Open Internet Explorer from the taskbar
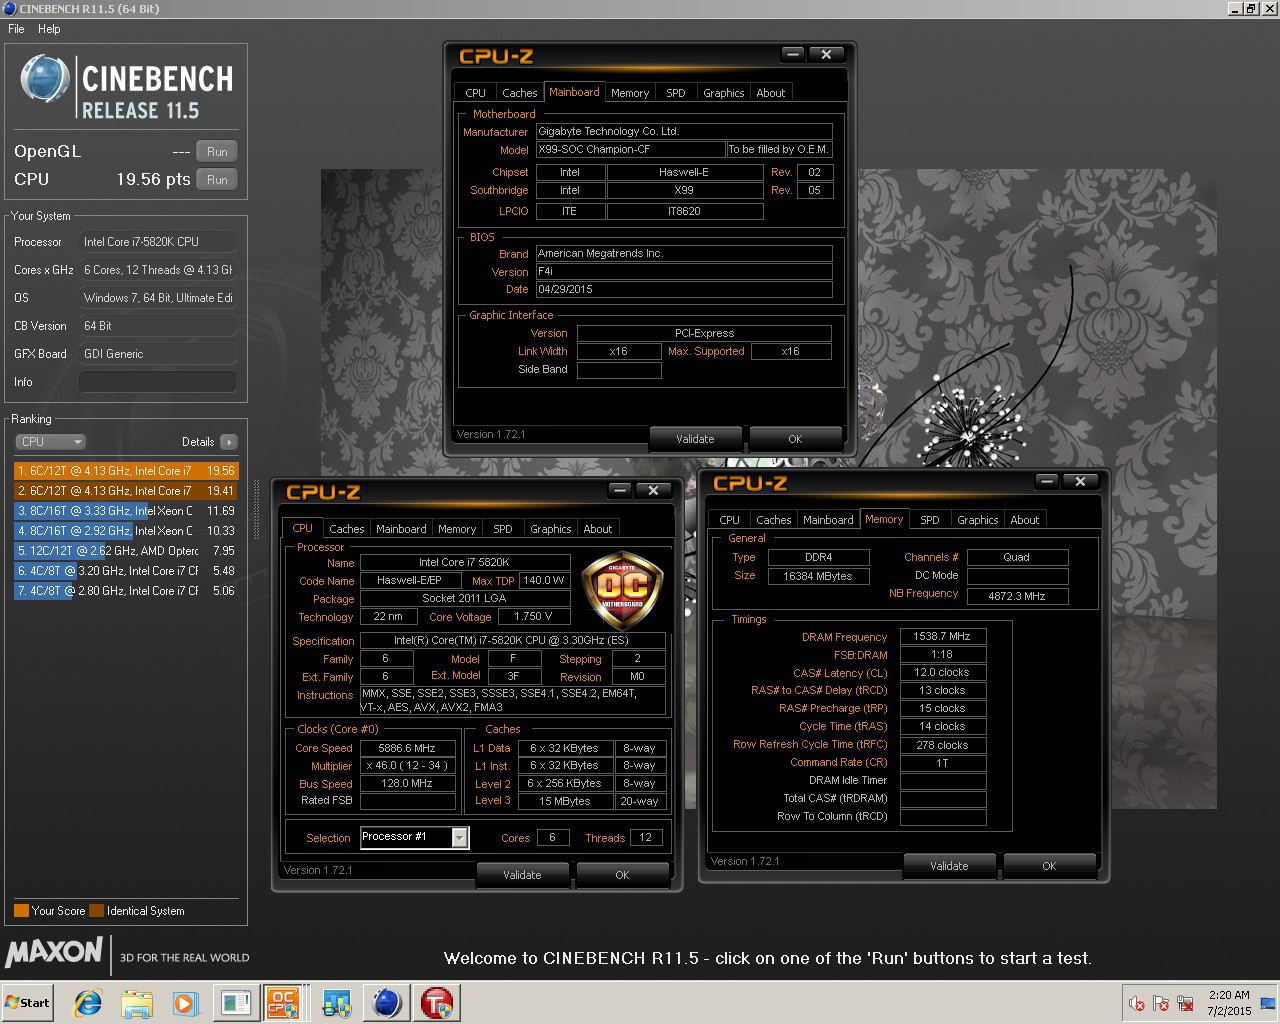The image size is (1280, 1024). pos(88,1002)
